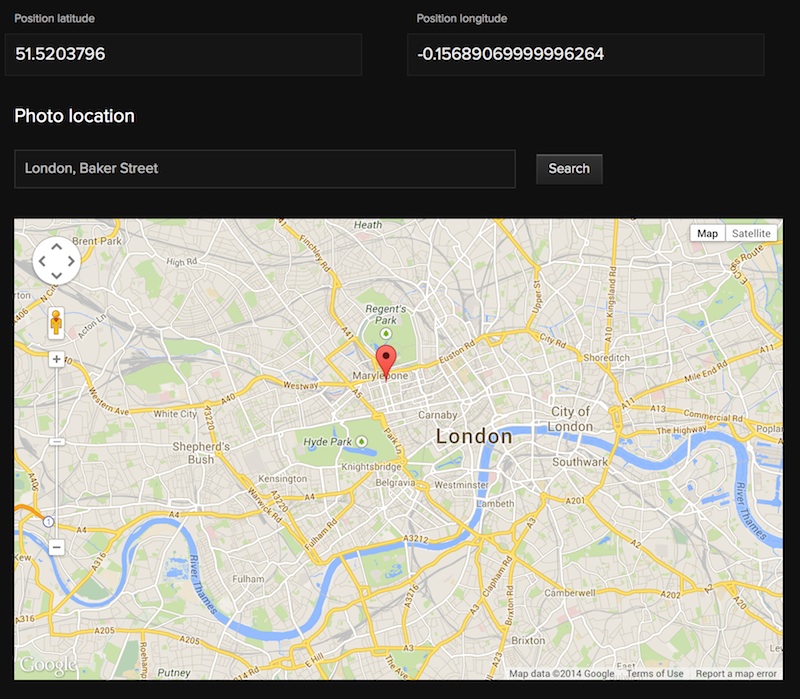
Task: Click Report a map error link
Action: [736, 673]
